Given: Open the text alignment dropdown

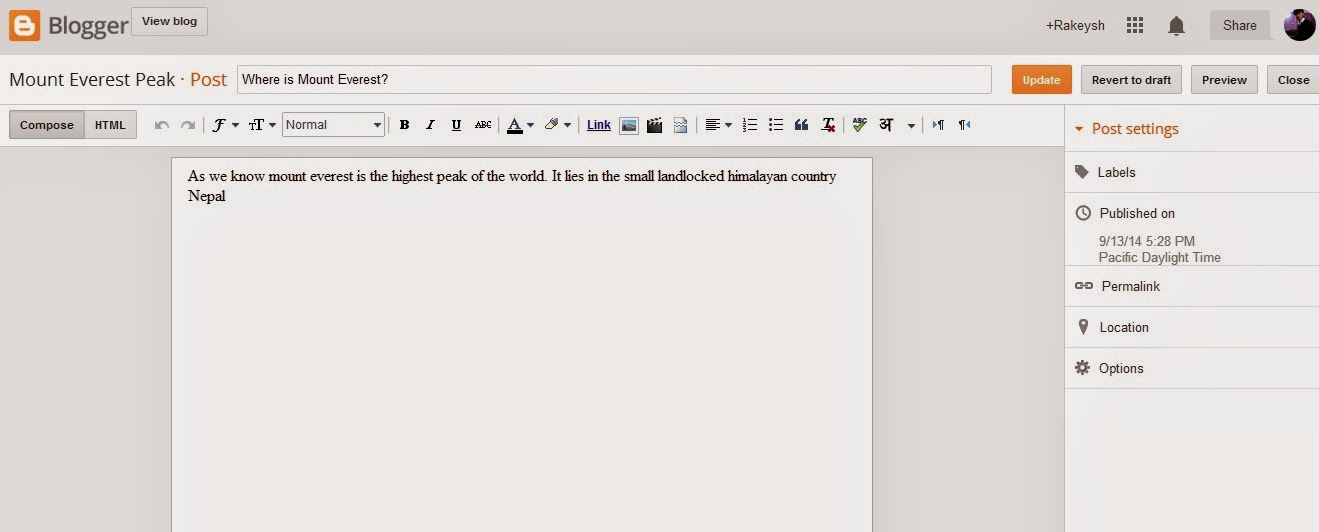Looking at the screenshot, I should pos(718,125).
